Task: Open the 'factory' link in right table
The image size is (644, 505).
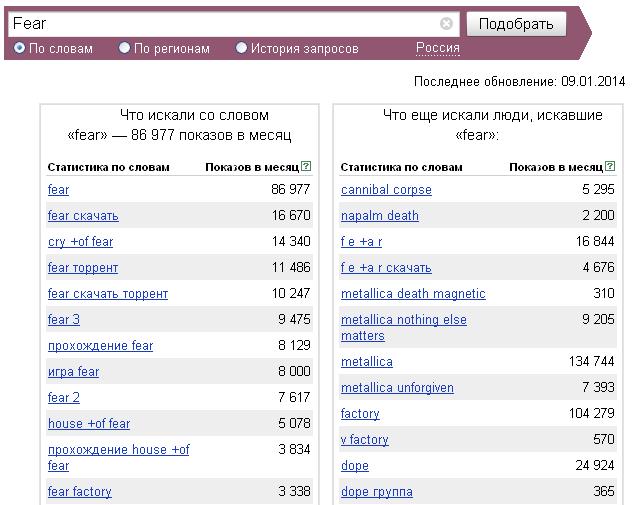Action: pos(360,413)
